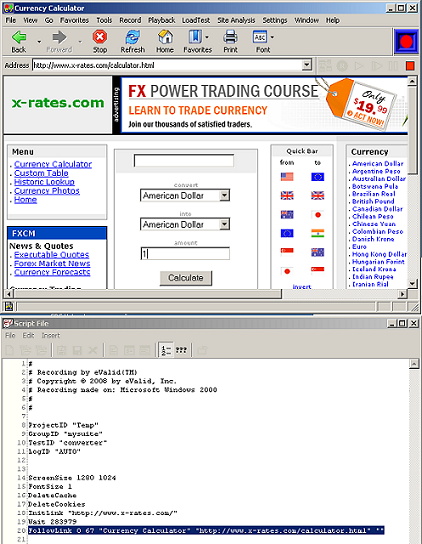Click the large red record indicator icon

click(406, 42)
